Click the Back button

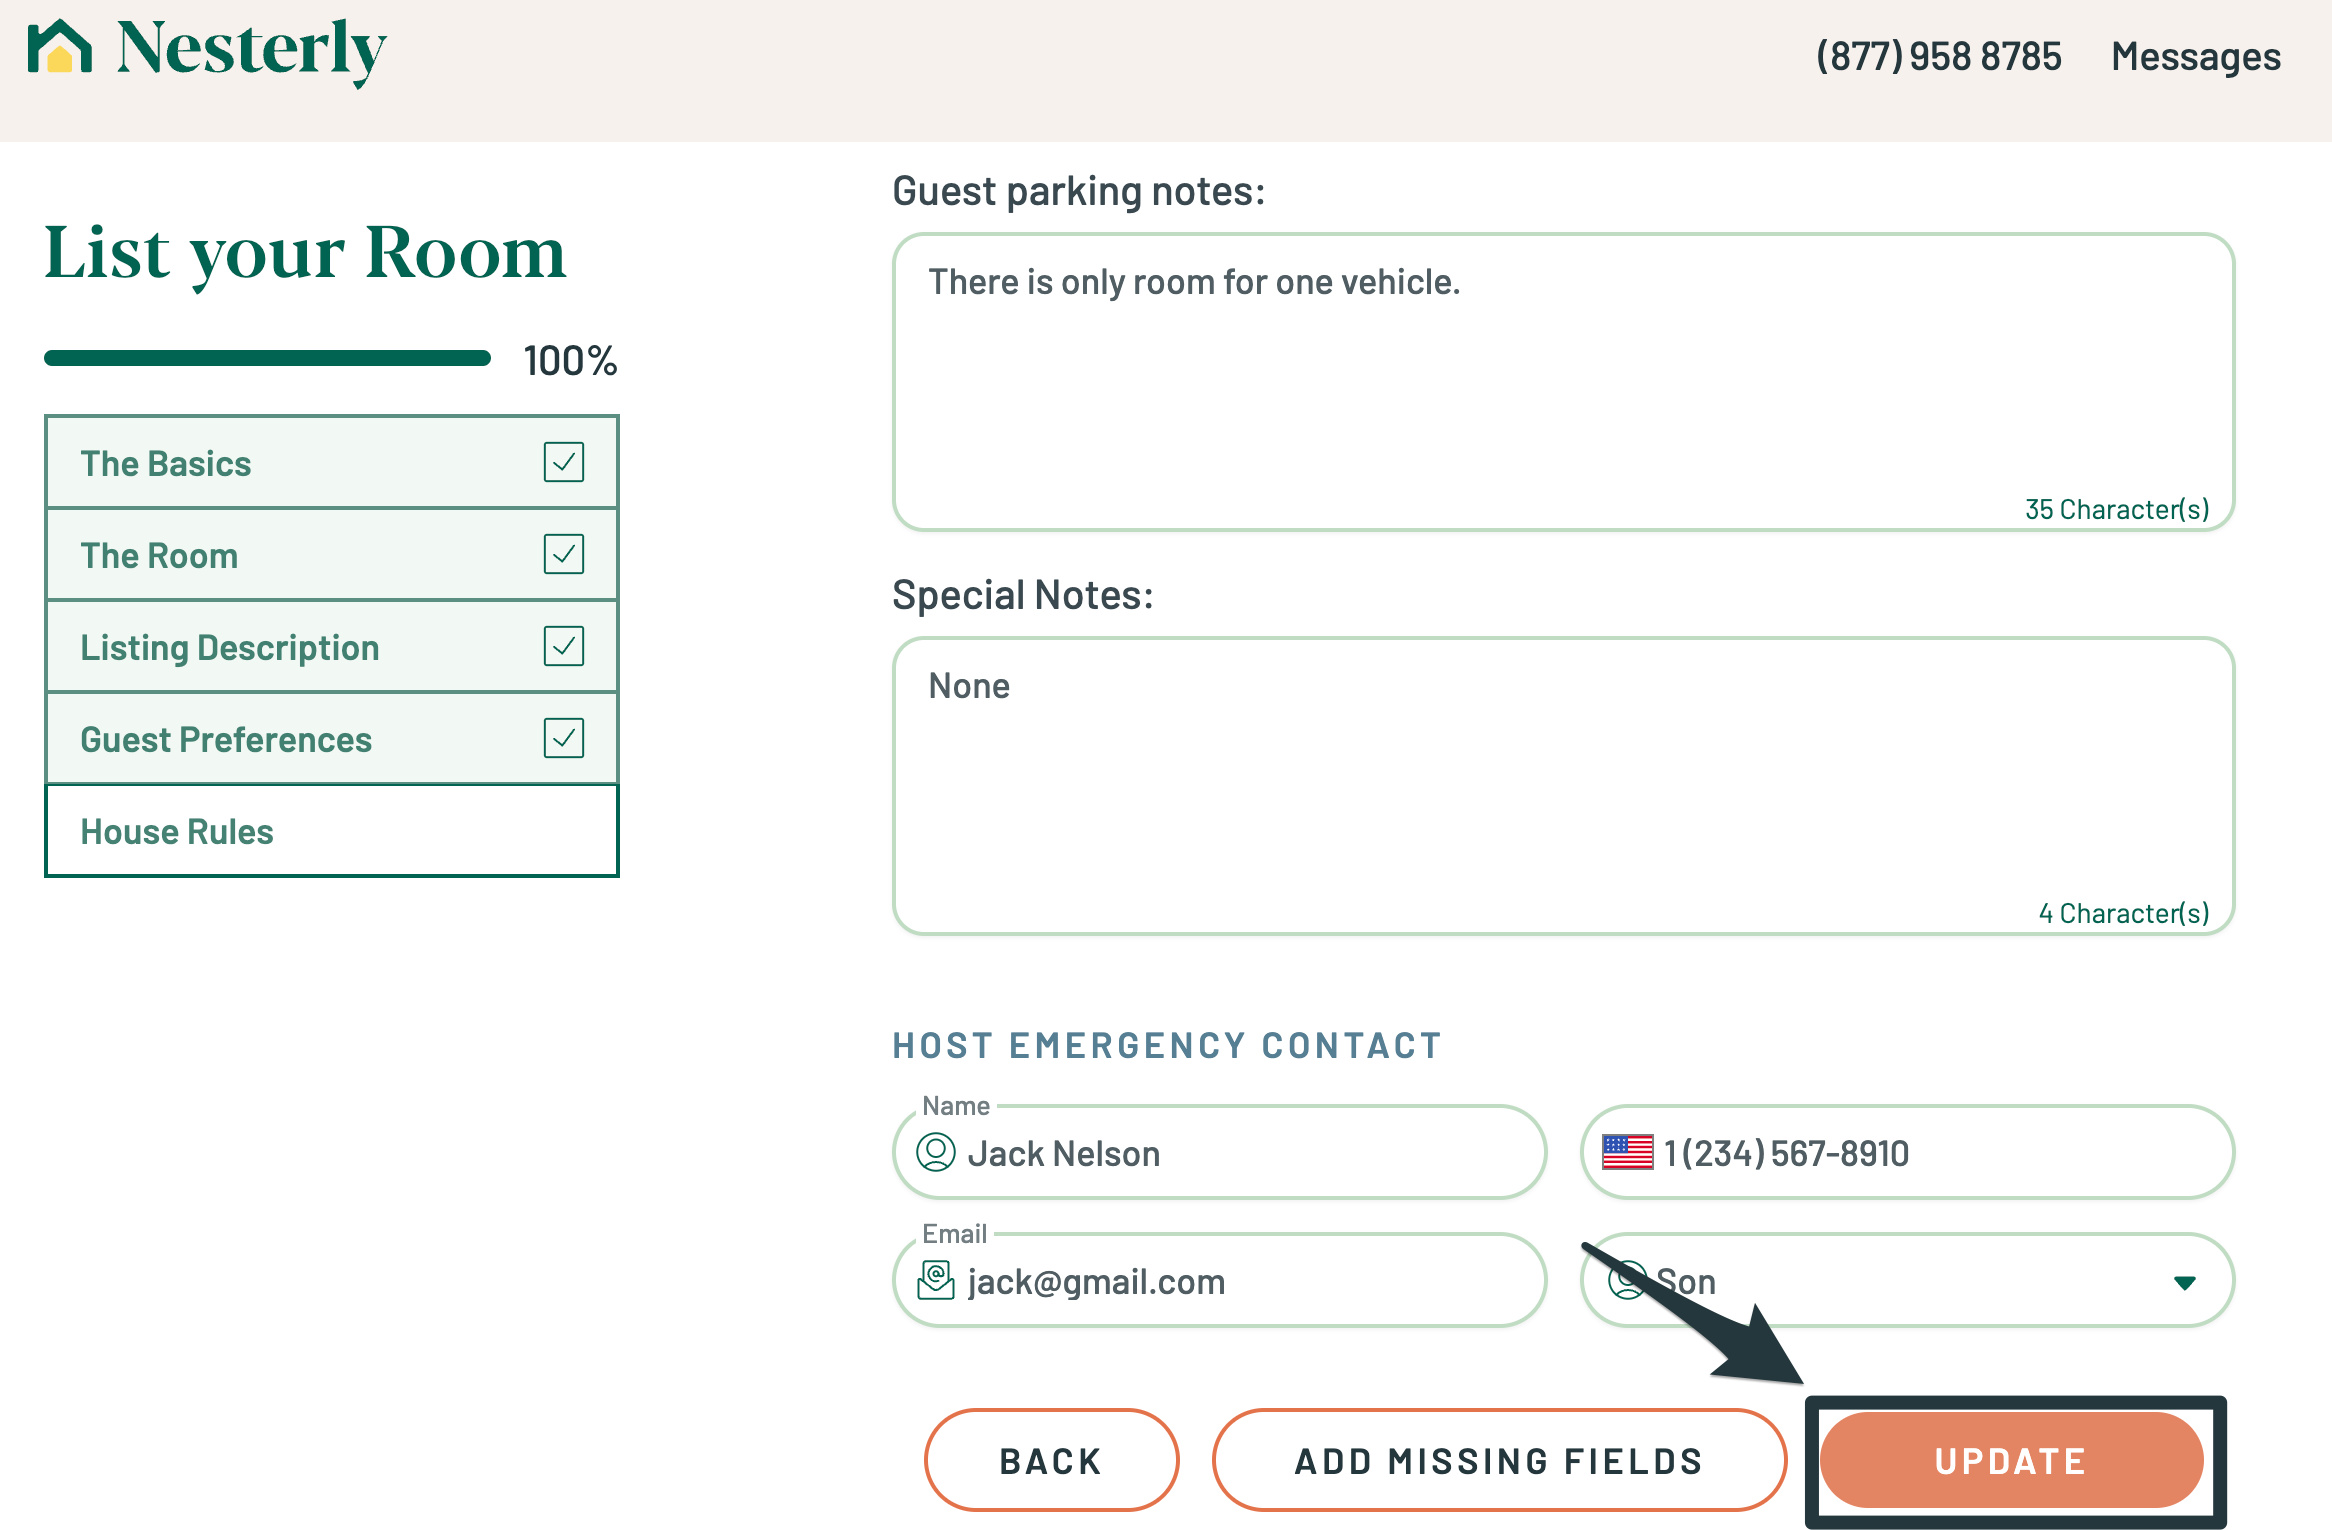[1051, 1461]
